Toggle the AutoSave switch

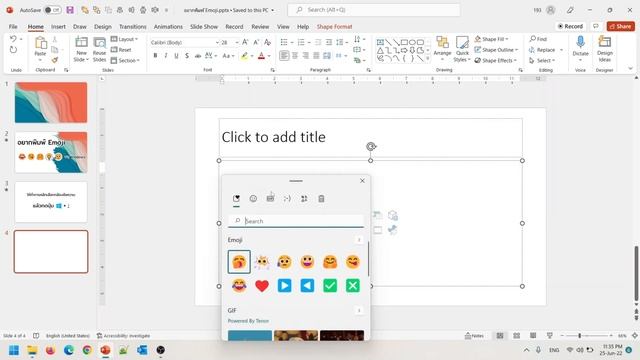(52, 10)
